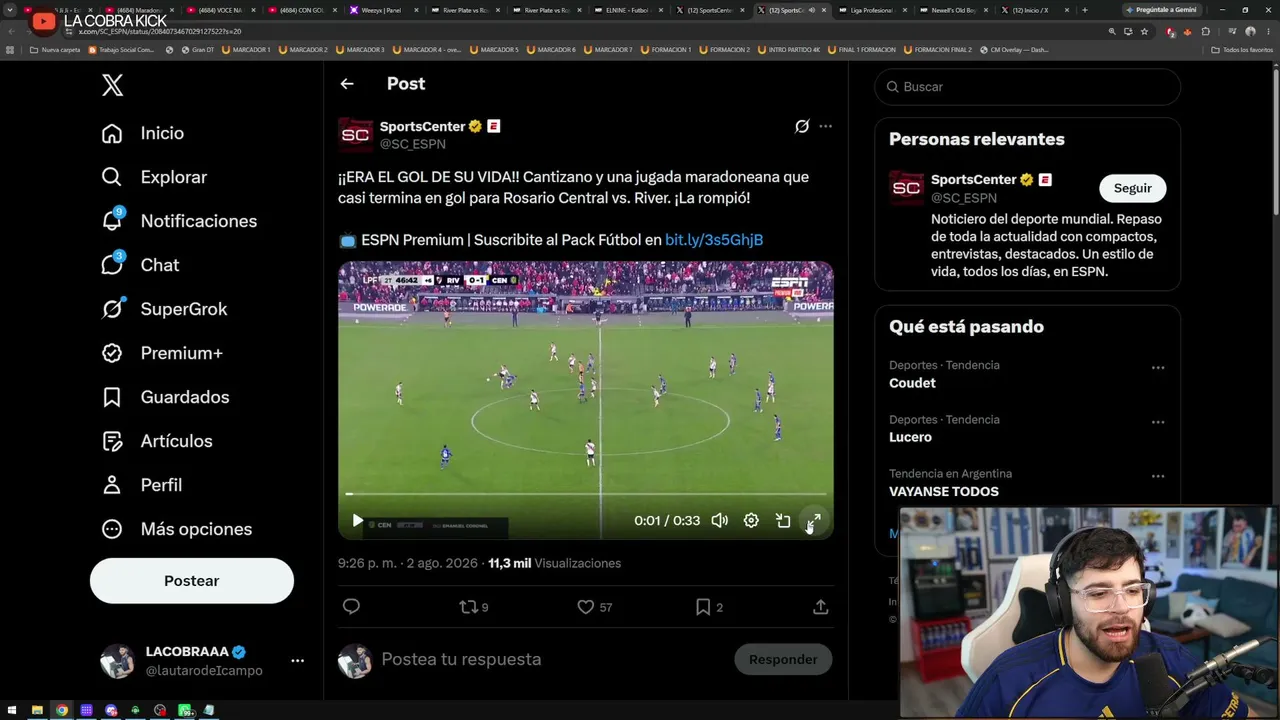Image resolution: width=1280 pixels, height=720 pixels.
Task: Click the Pregúntale a Gemini button
Action: coord(1161,10)
